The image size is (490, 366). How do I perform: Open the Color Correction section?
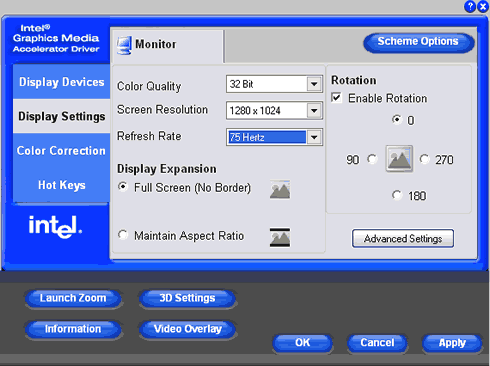point(61,151)
